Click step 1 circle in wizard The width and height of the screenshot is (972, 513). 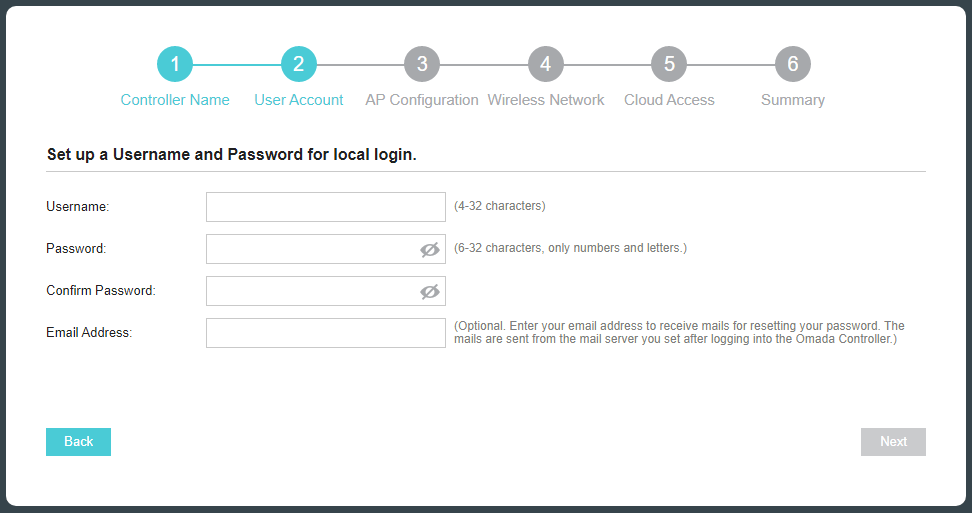[x=175, y=64]
